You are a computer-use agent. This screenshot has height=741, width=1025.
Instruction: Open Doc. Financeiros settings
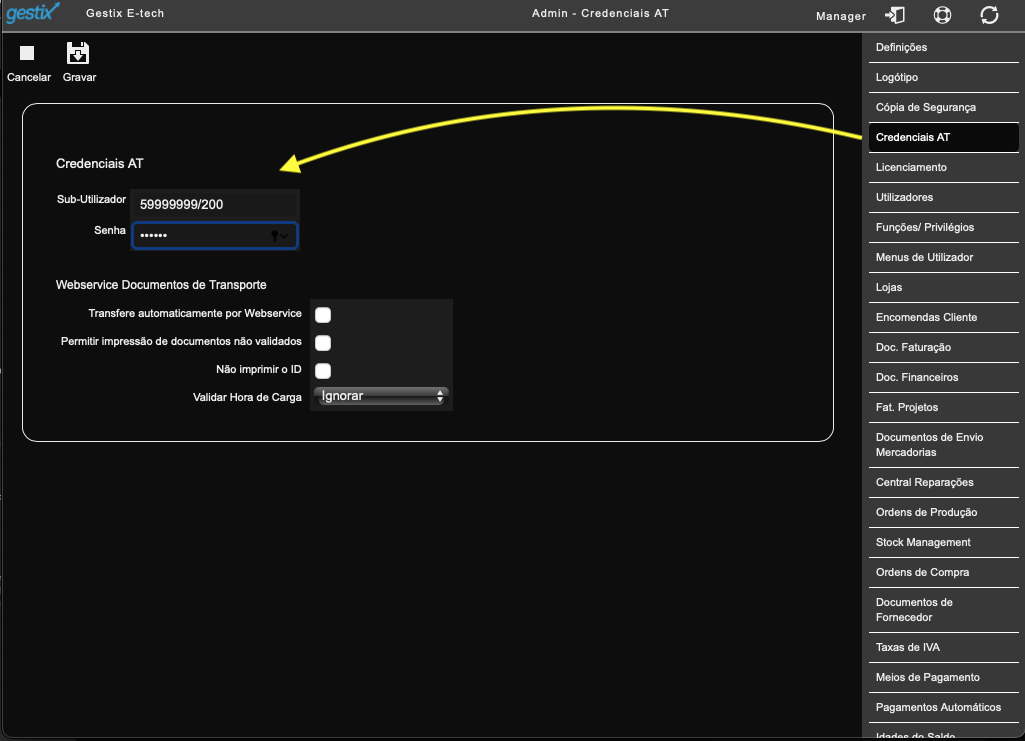point(943,378)
